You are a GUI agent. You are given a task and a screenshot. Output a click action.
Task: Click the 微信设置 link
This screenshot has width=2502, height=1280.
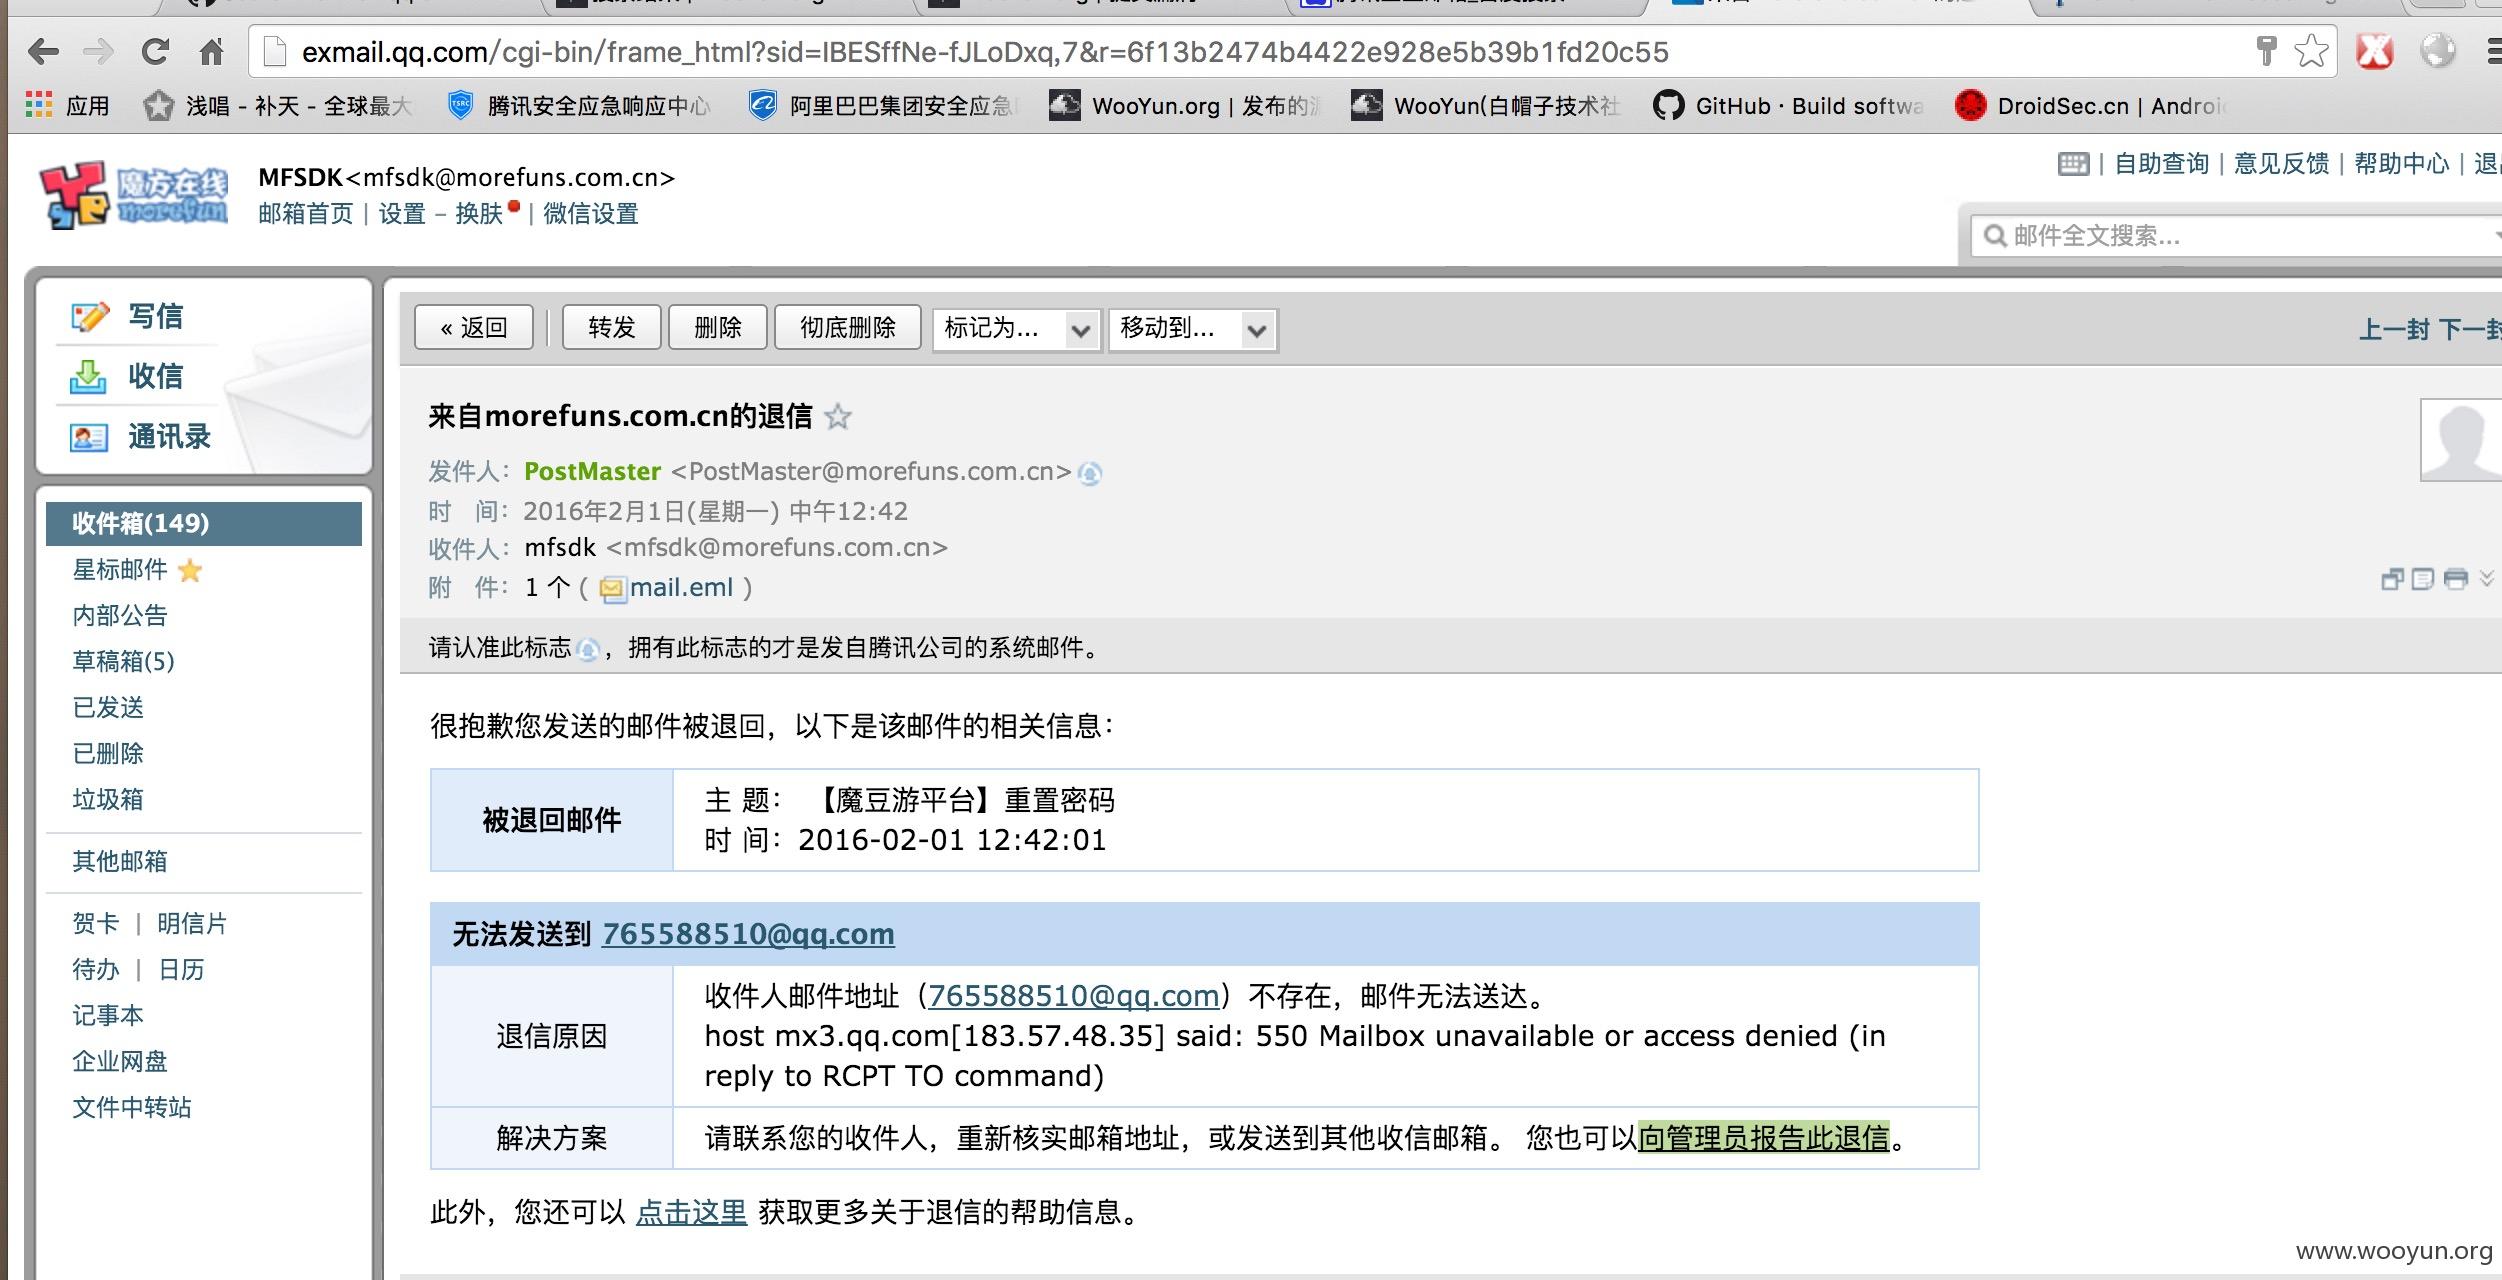pos(591,214)
